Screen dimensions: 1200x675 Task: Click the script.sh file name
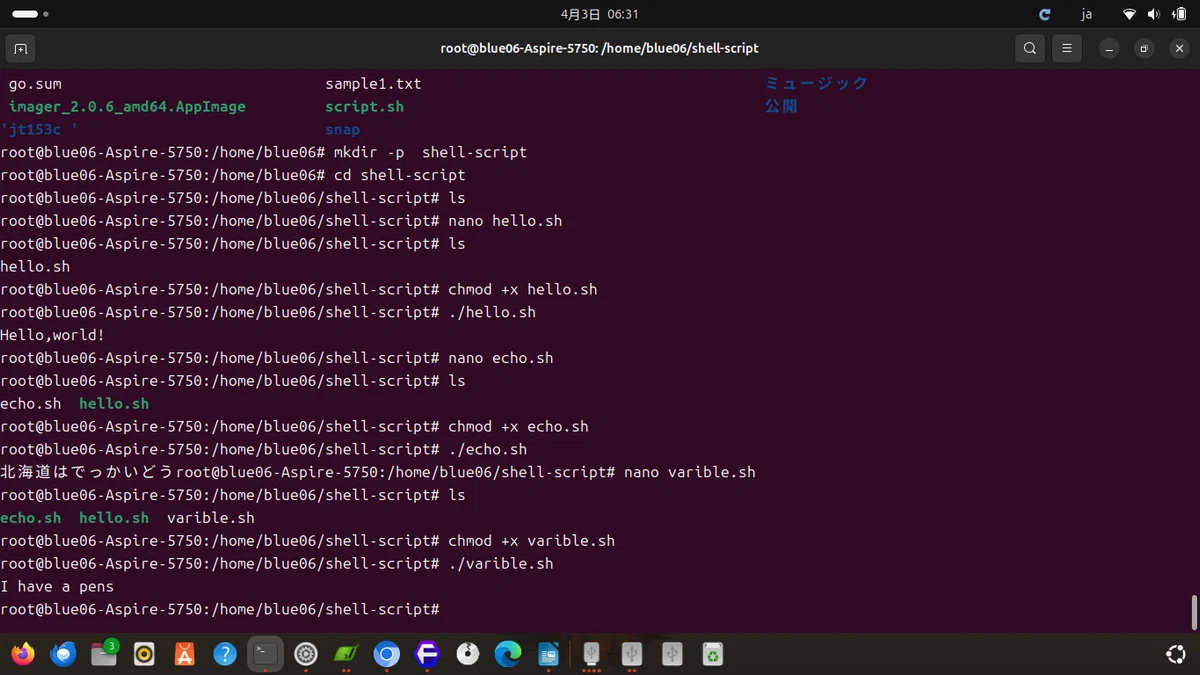[x=364, y=107]
